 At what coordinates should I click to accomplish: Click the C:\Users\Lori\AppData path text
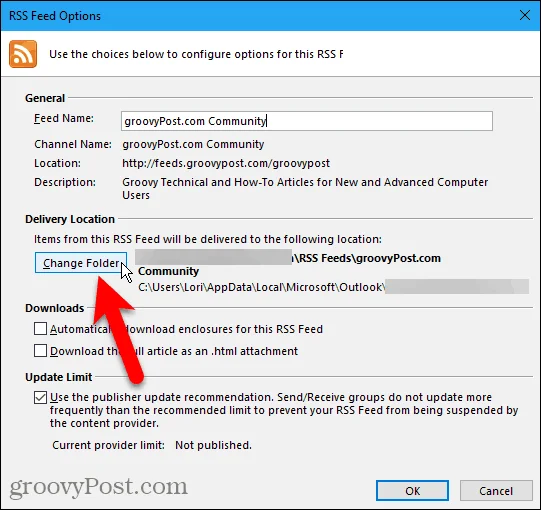pyautogui.click(x=261, y=287)
